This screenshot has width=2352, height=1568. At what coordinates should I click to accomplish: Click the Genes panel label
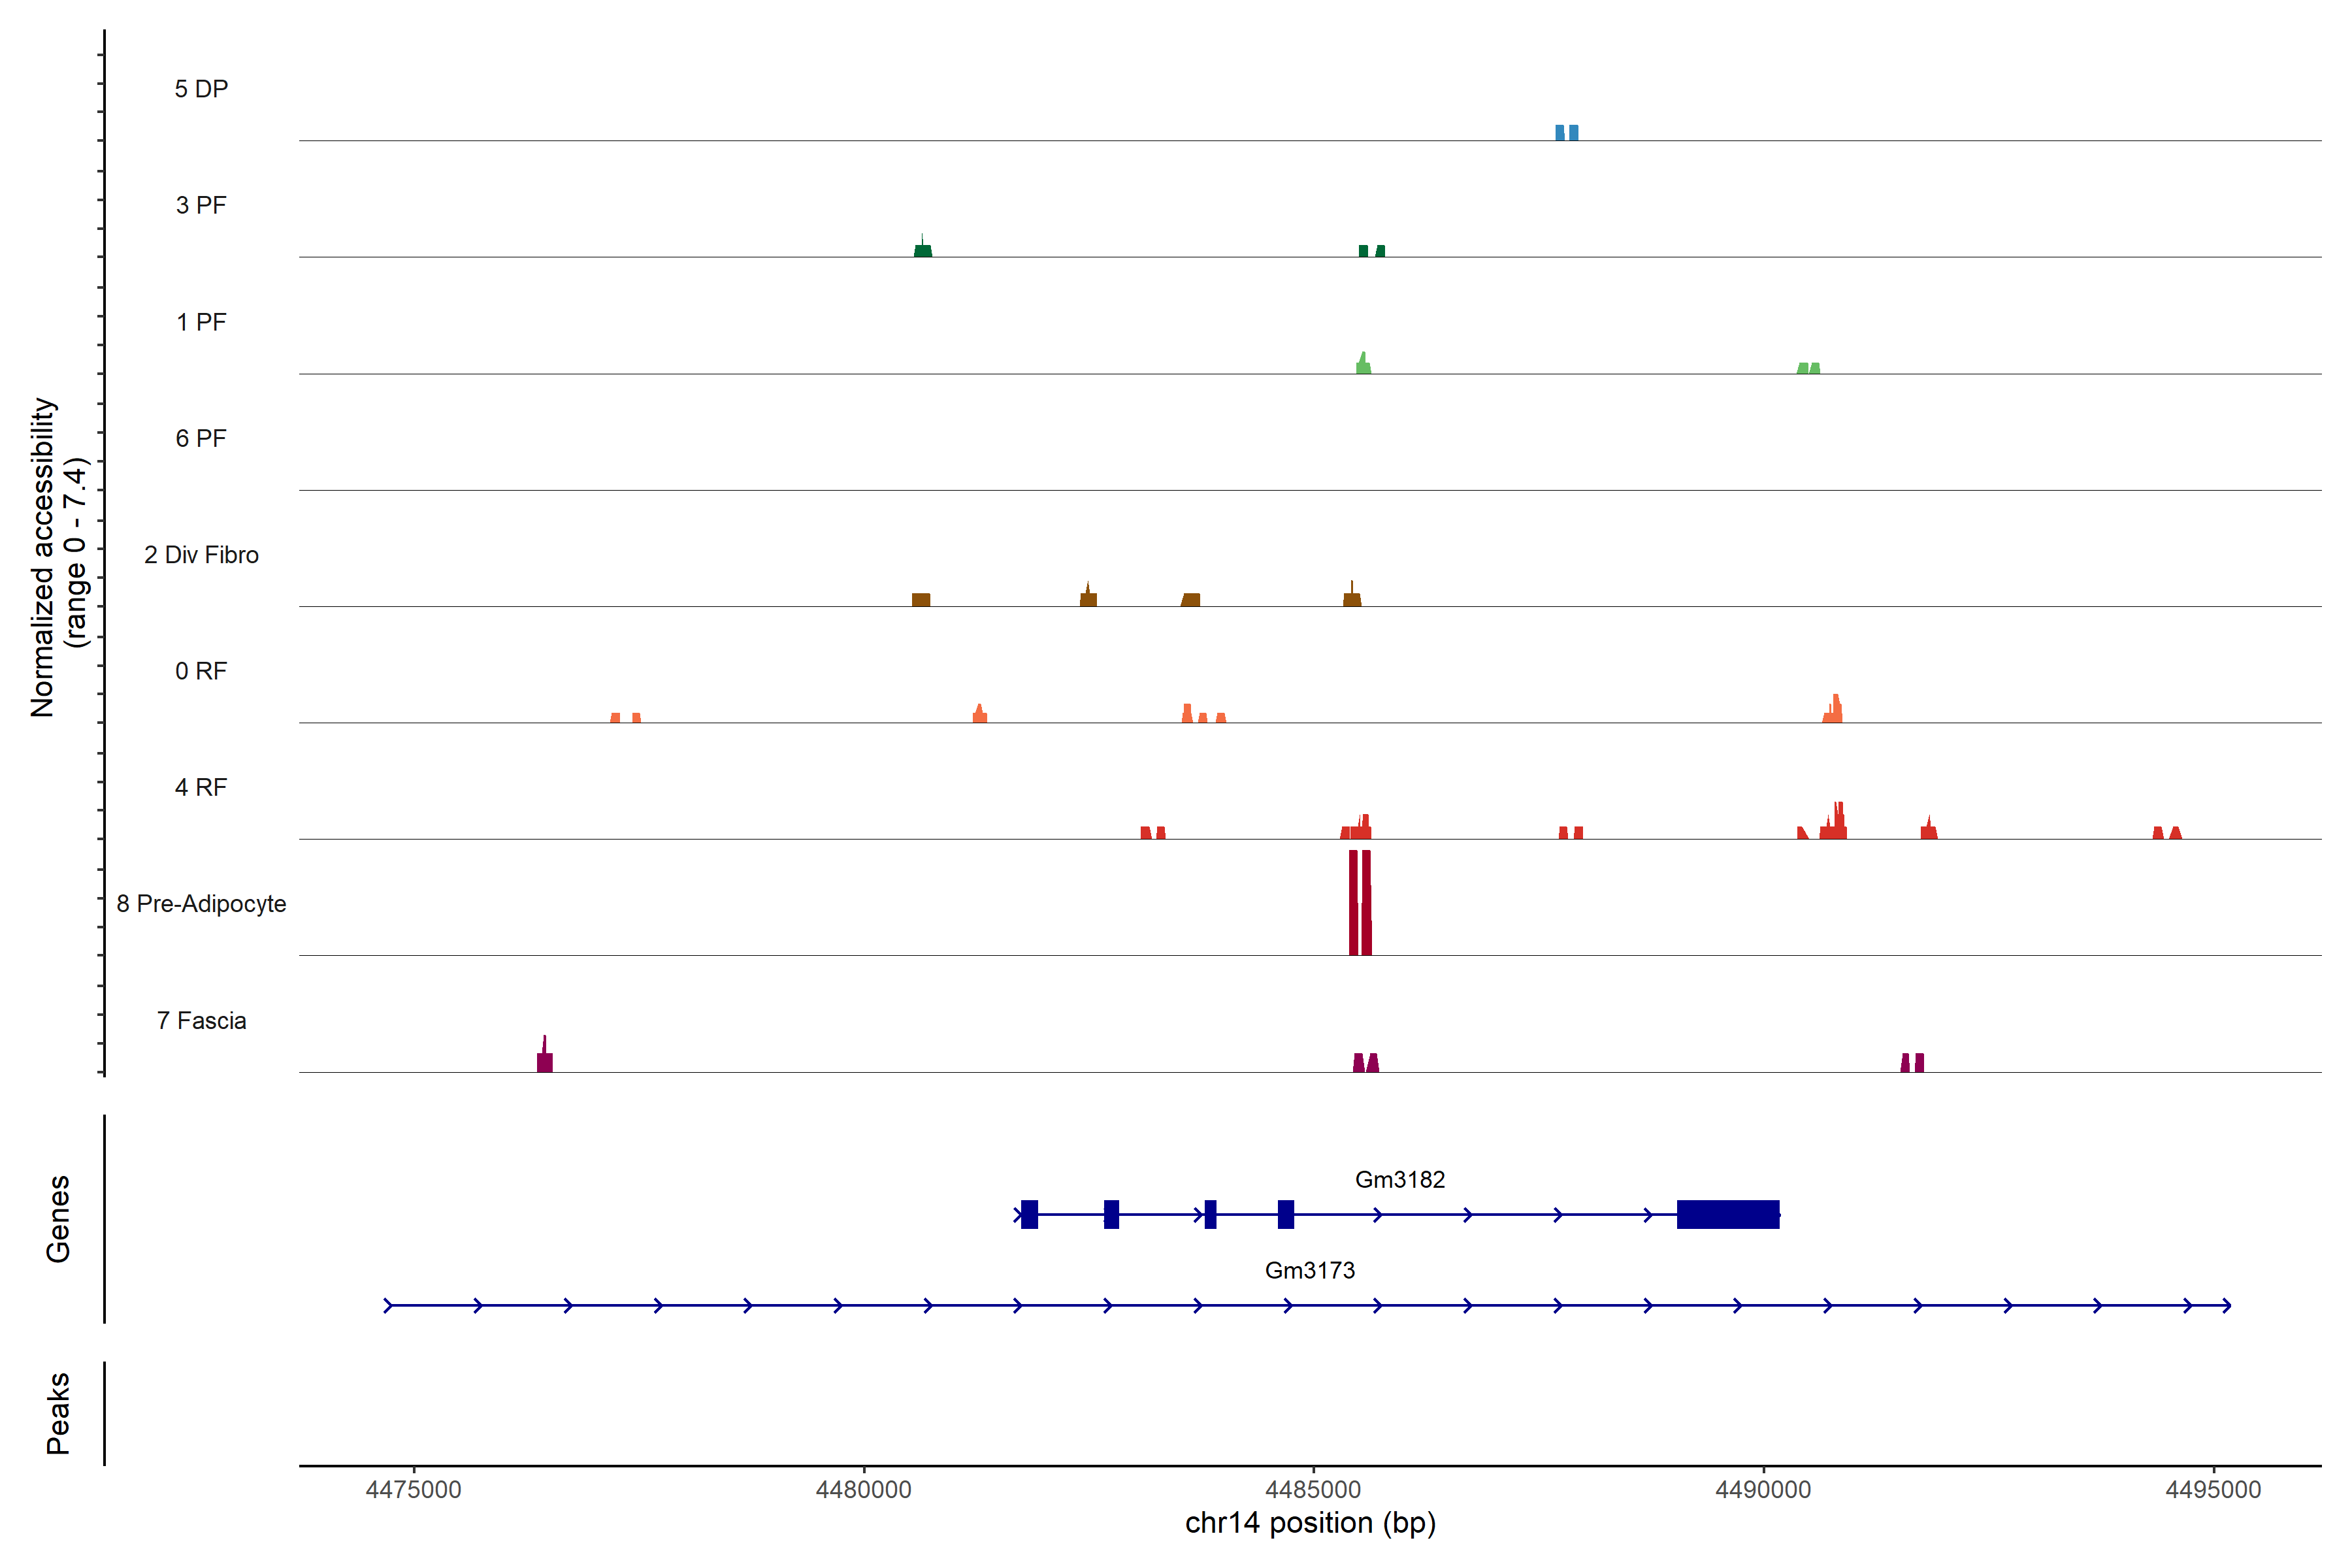point(58,1218)
